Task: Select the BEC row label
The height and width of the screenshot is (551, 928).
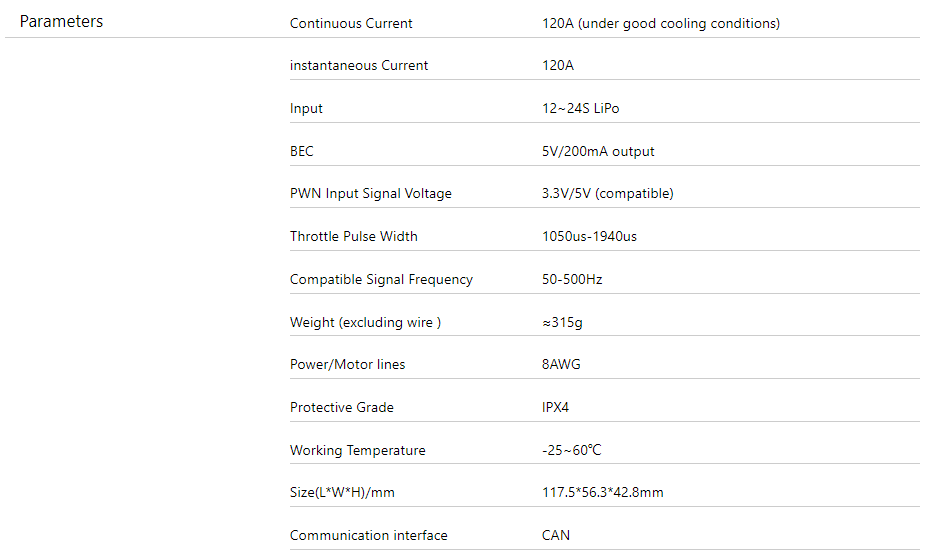Action: tap(302, 151)
